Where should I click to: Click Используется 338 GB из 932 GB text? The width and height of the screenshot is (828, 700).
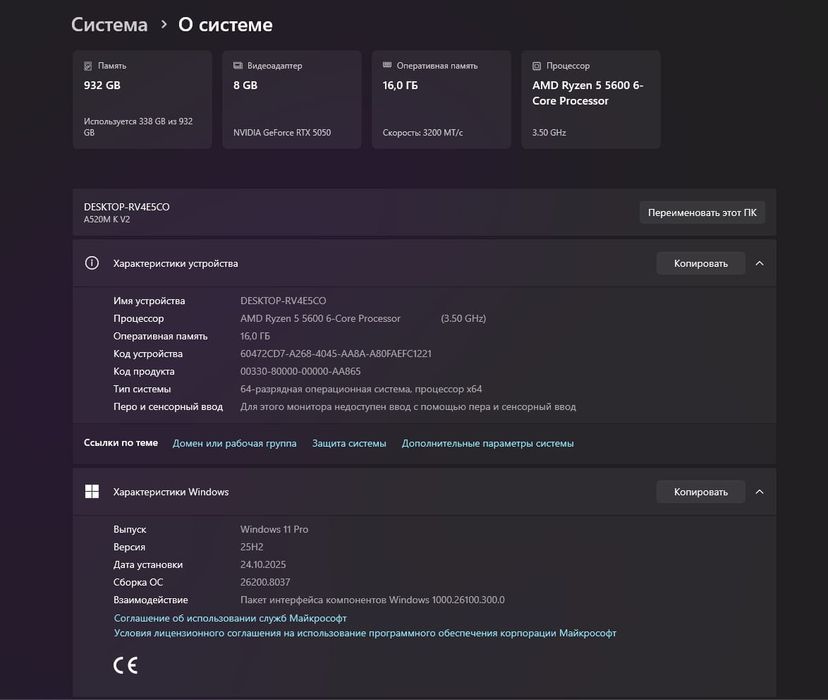138,127
